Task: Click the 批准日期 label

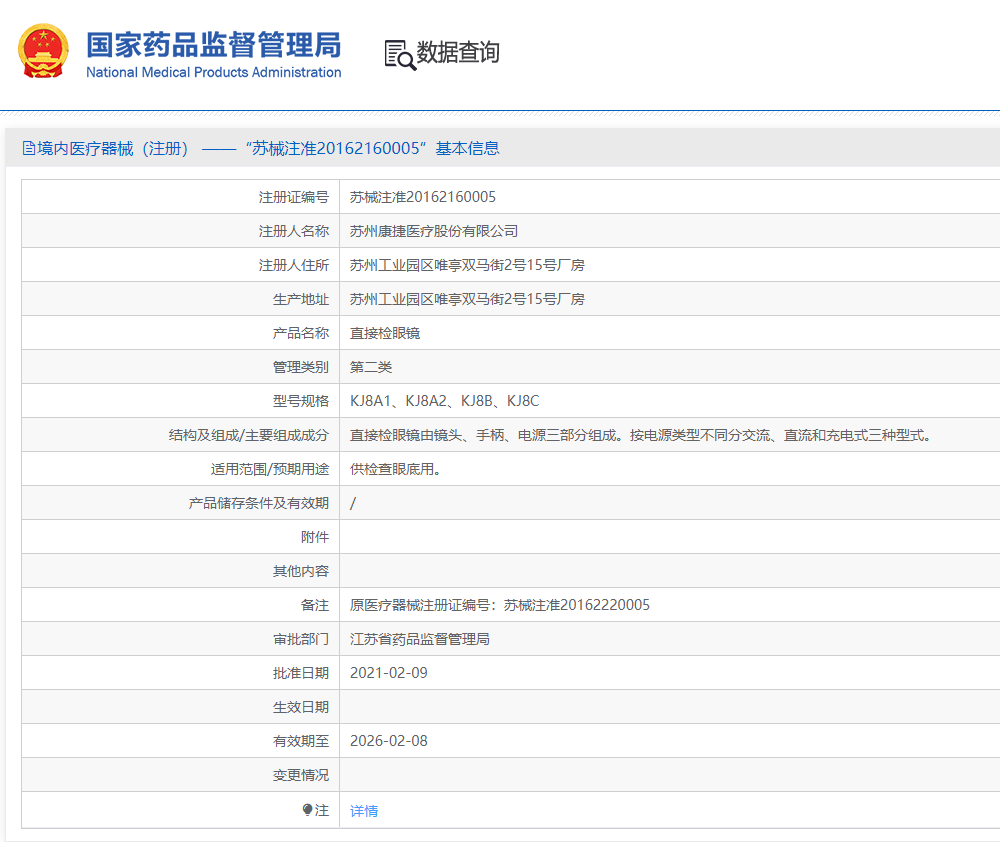Action: click(300, 673)
